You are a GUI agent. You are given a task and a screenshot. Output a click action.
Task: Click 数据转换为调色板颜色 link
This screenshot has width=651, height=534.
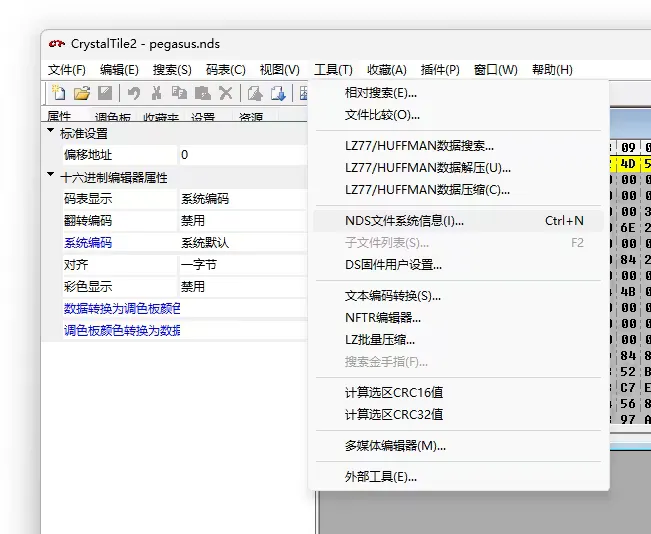[x=122, y=308]
